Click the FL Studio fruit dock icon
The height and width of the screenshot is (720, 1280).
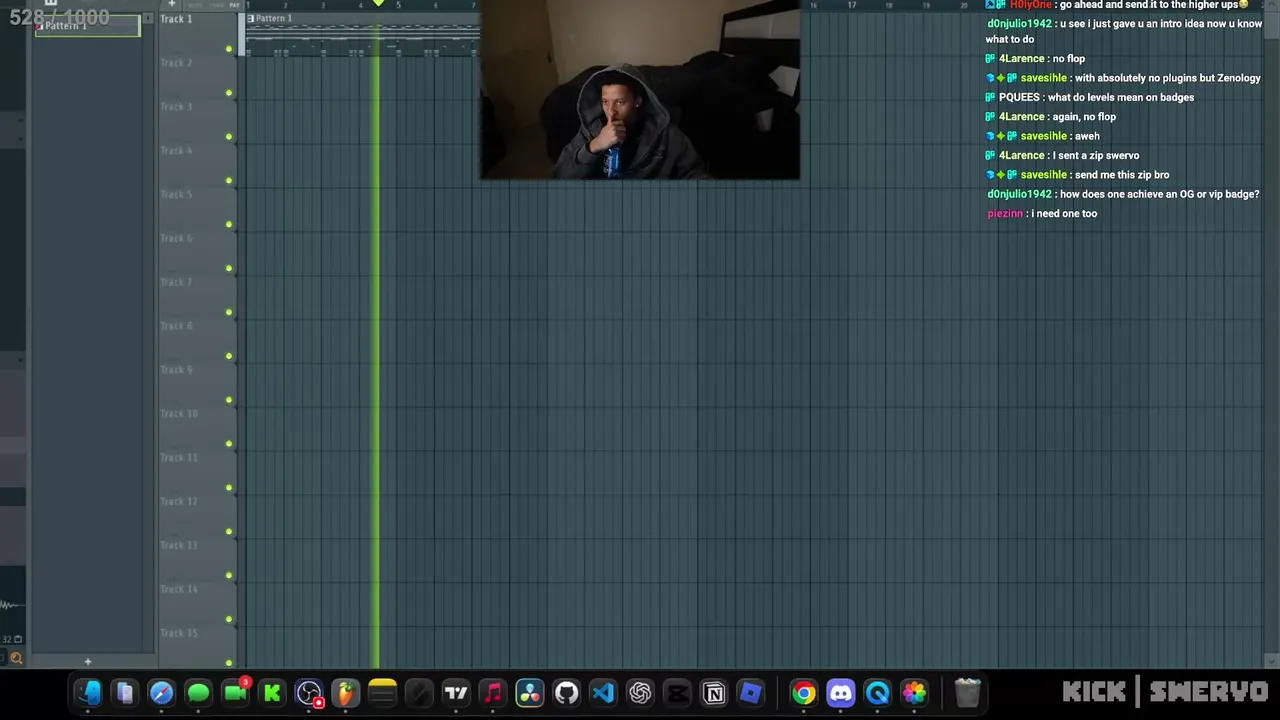[345, 693]
